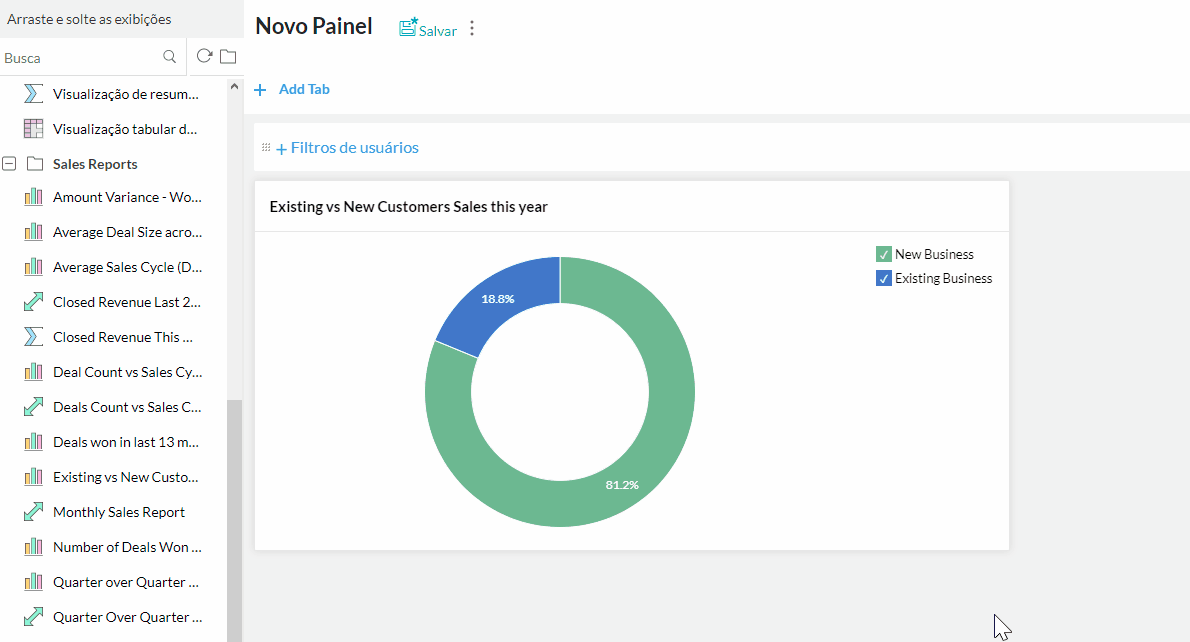
Task: Select Number of Deals Won ... report
Action: [x=127, y=547]
